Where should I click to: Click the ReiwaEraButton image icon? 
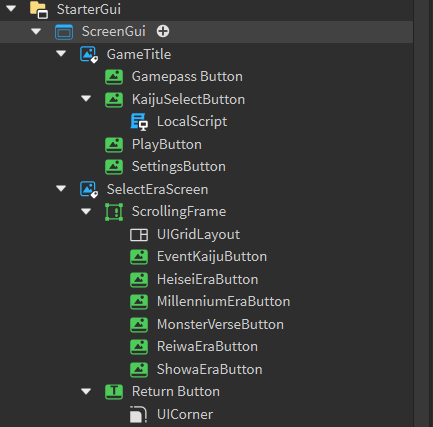pos(139,347)
